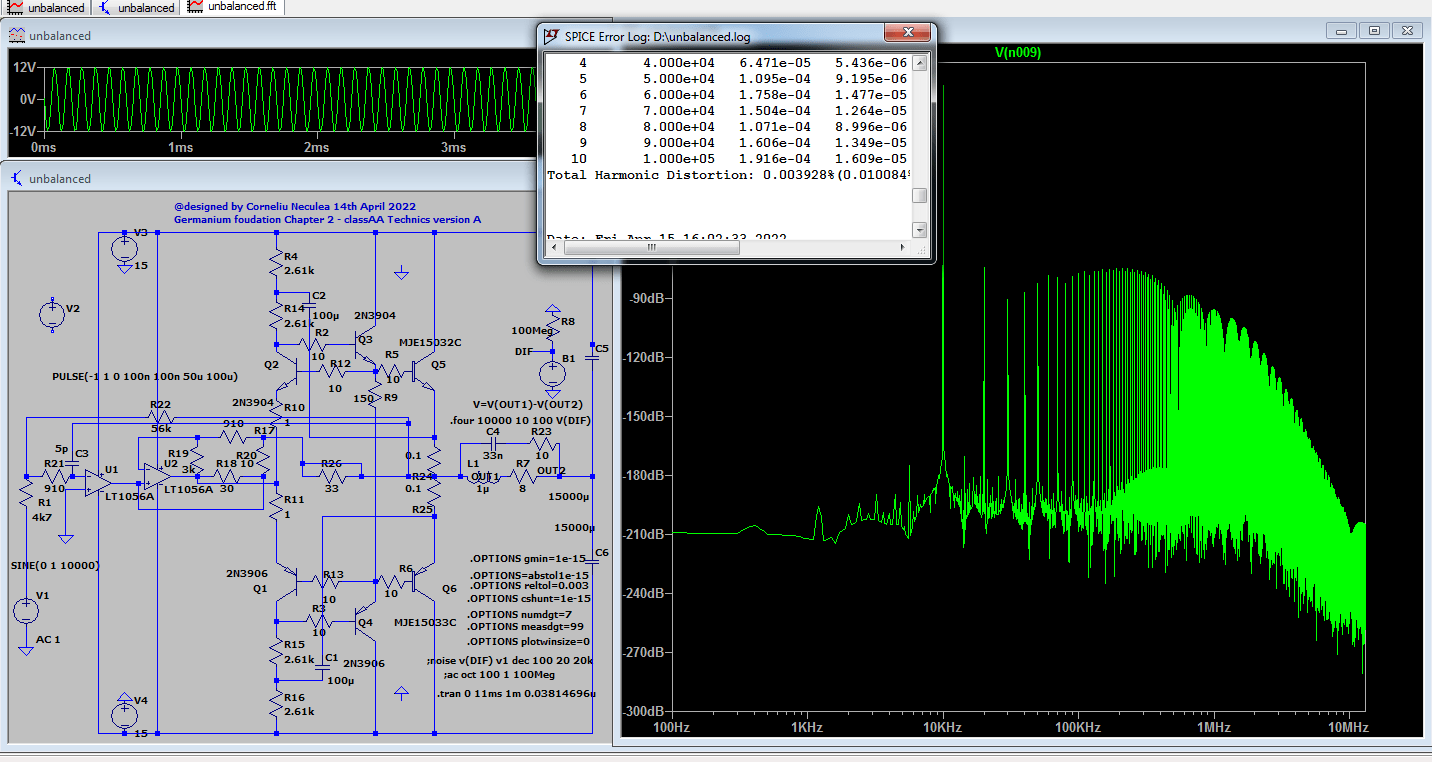This screenshot has height=762, width=1432.
Task: Click the V=V(OUT1)-V(OUT2) expression
Action: pyautogui.click(x=527, y=405)
